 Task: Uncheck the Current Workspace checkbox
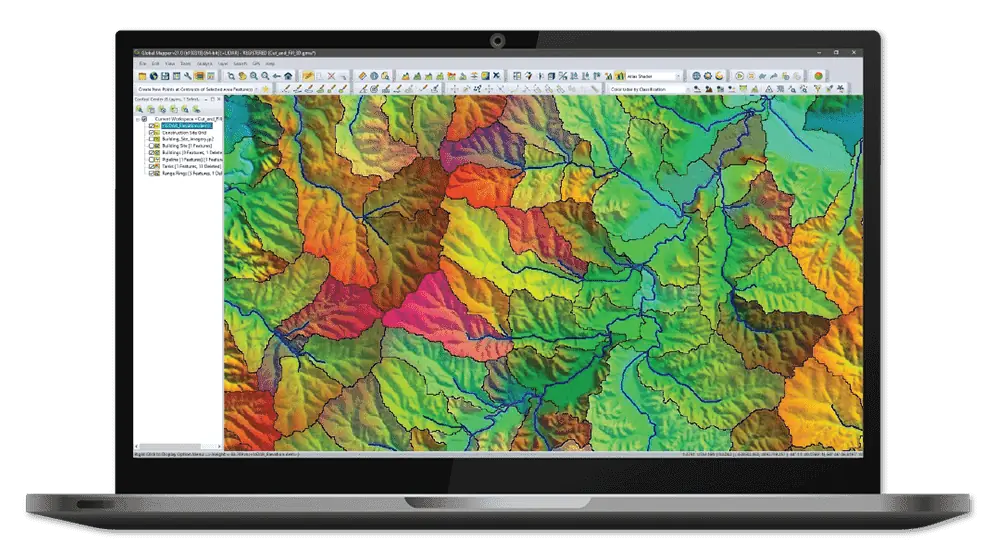[x=144, y=119]
